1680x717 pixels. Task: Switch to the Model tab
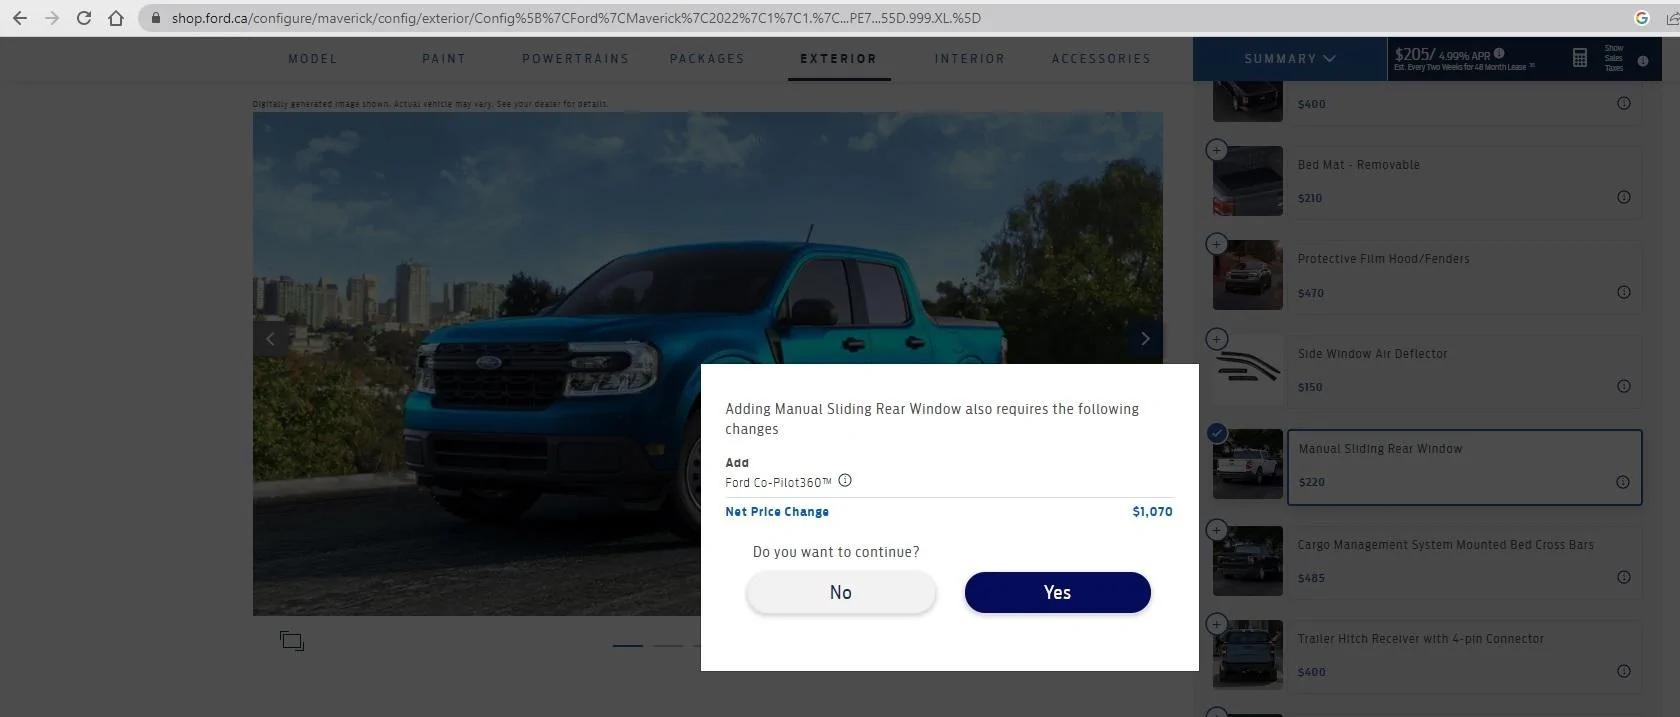313,59
